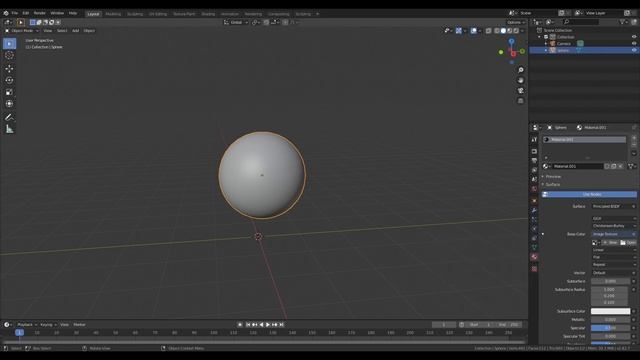
Task: Click the Play animation button
Action: tap(268, 324)
